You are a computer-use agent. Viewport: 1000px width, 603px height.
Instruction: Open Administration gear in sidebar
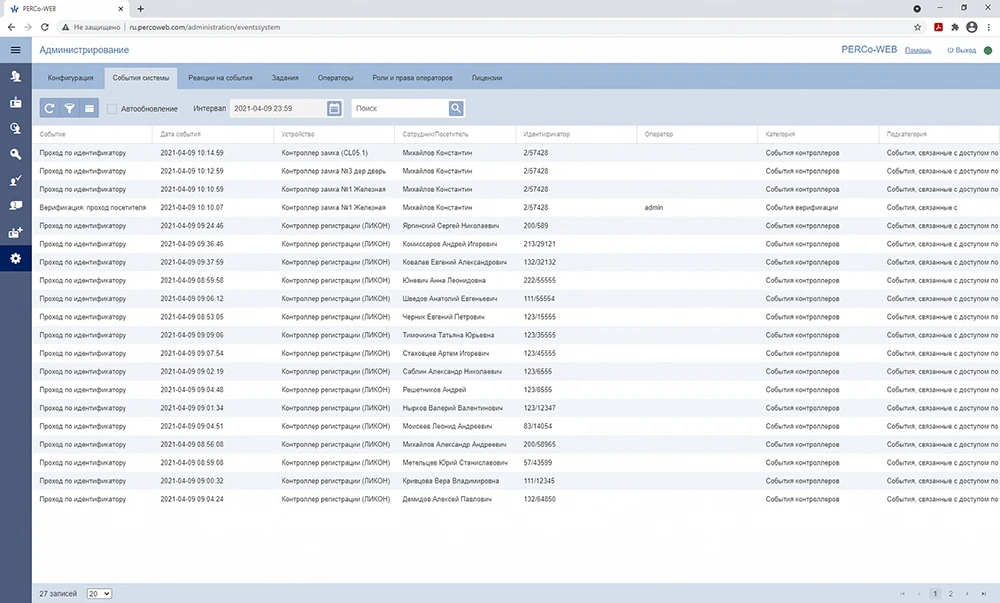pos(15,259)
